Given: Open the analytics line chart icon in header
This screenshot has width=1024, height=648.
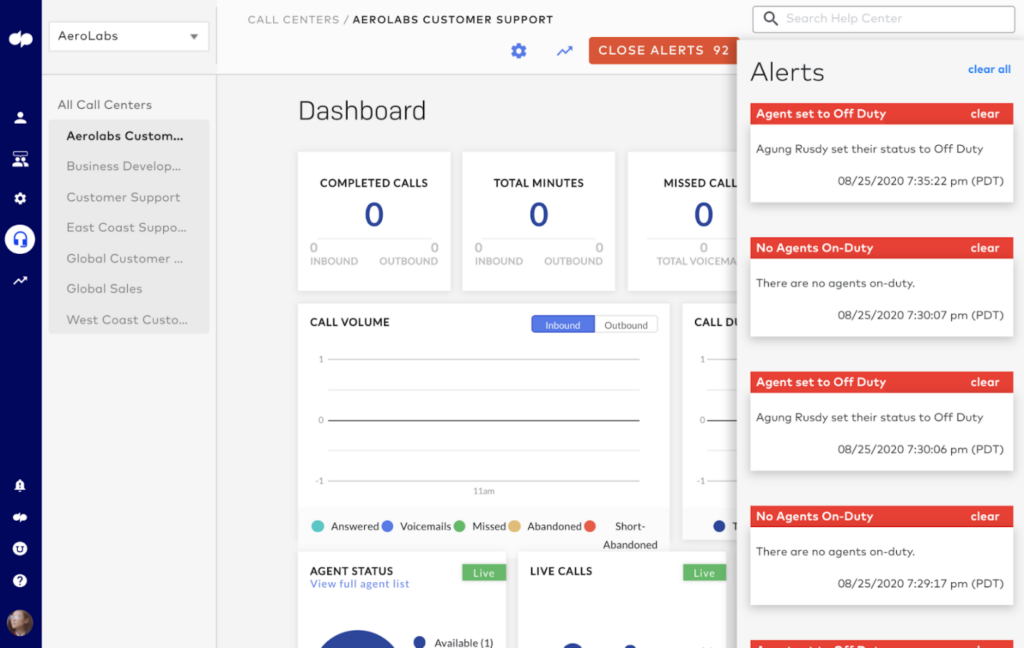Looking at the screenshot, I should 565,51.
